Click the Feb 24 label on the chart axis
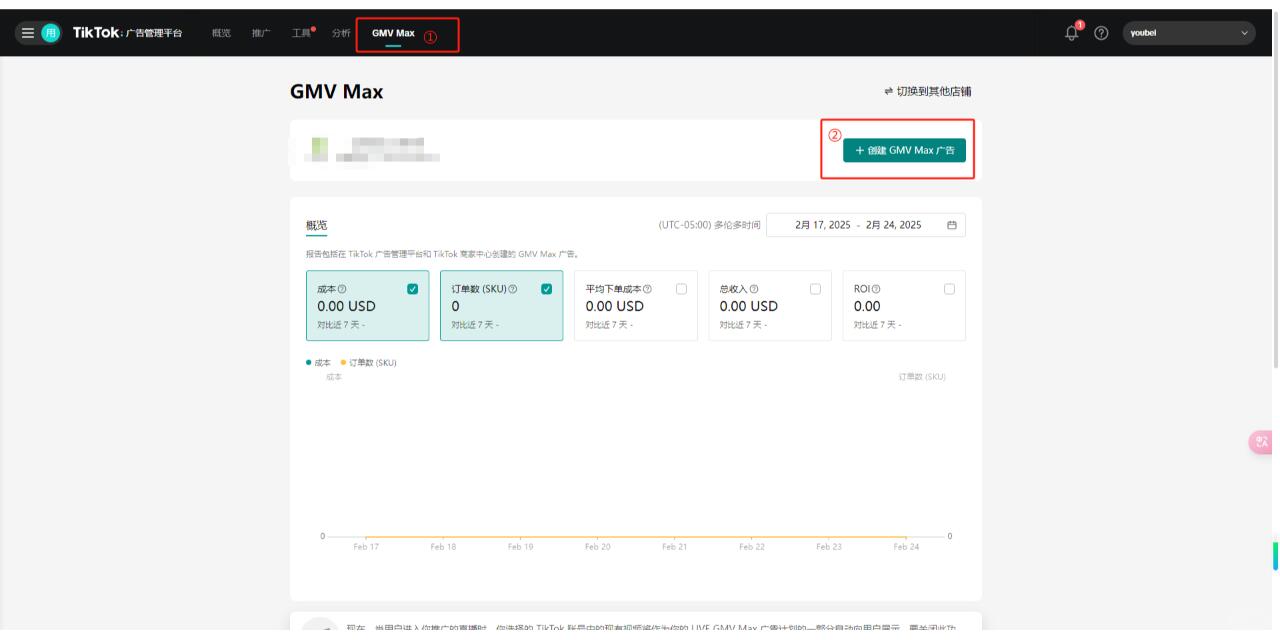 [907, 547]
